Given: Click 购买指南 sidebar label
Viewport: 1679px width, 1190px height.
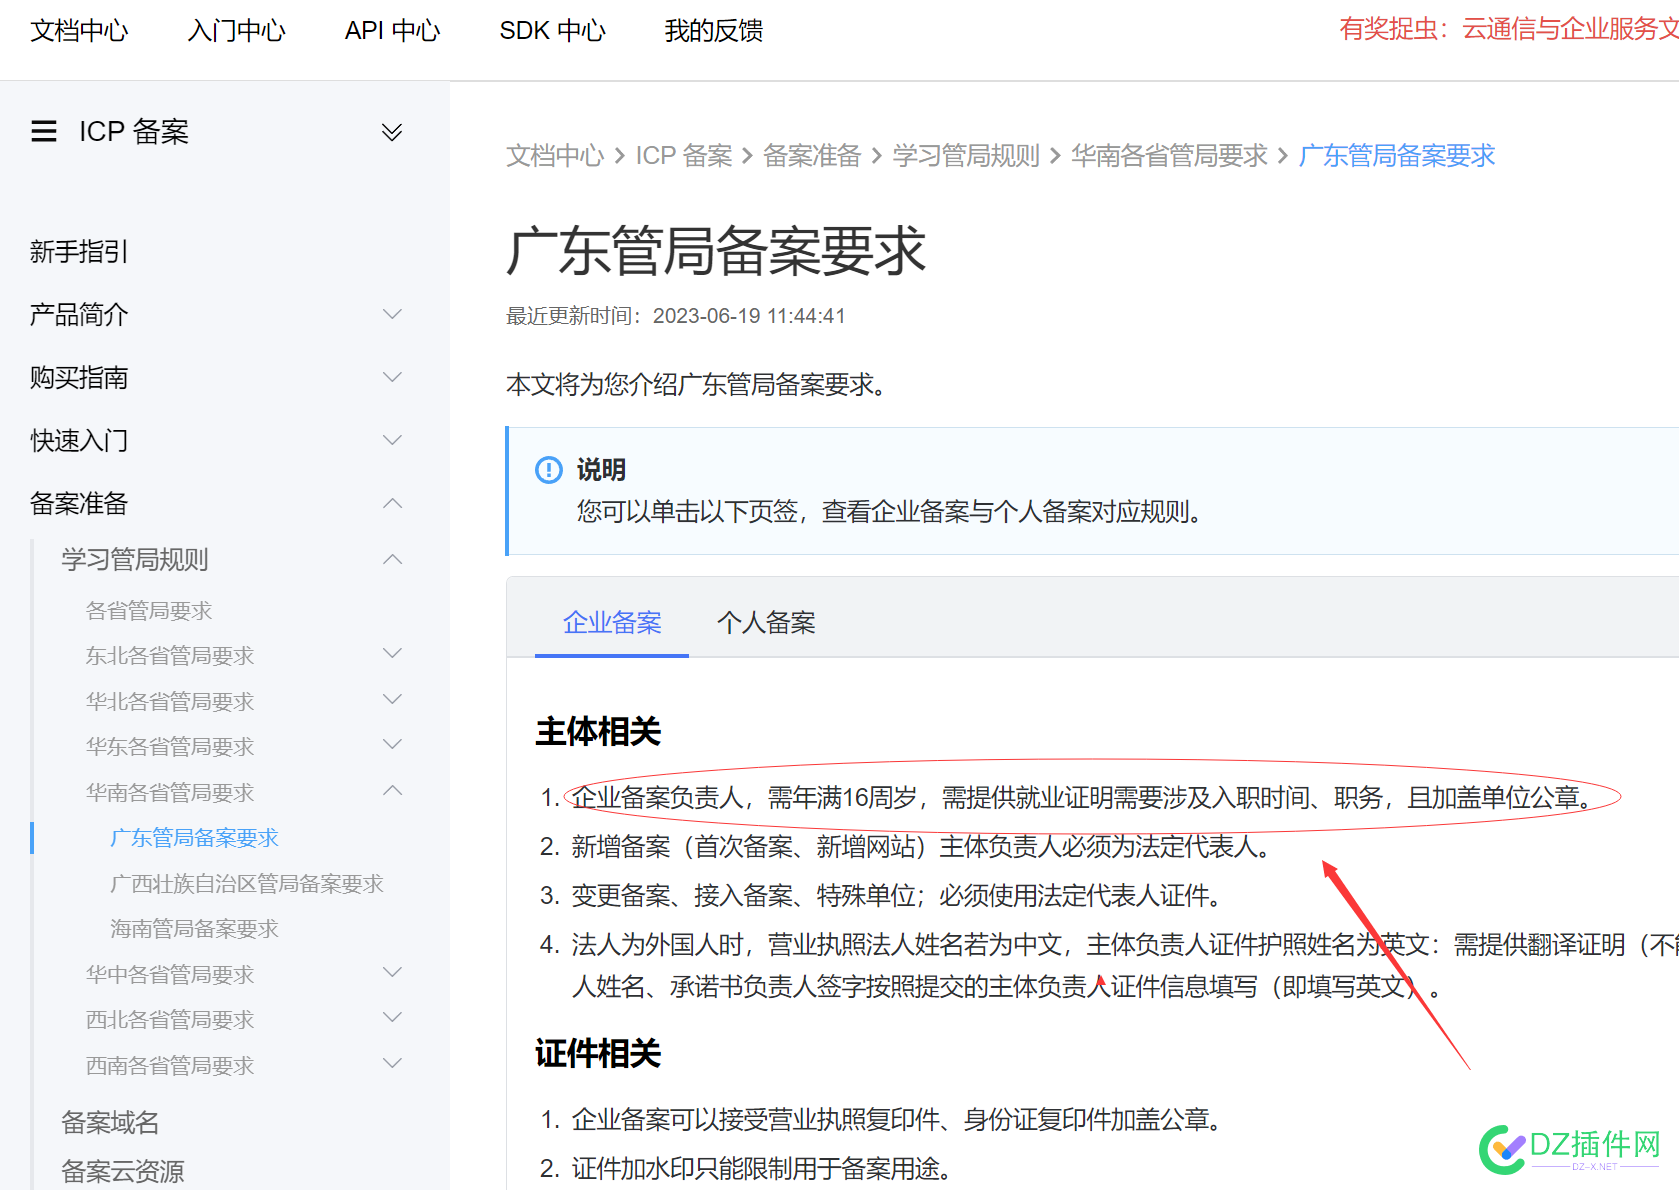Looking at the screenshot, I should click(79, 377).
